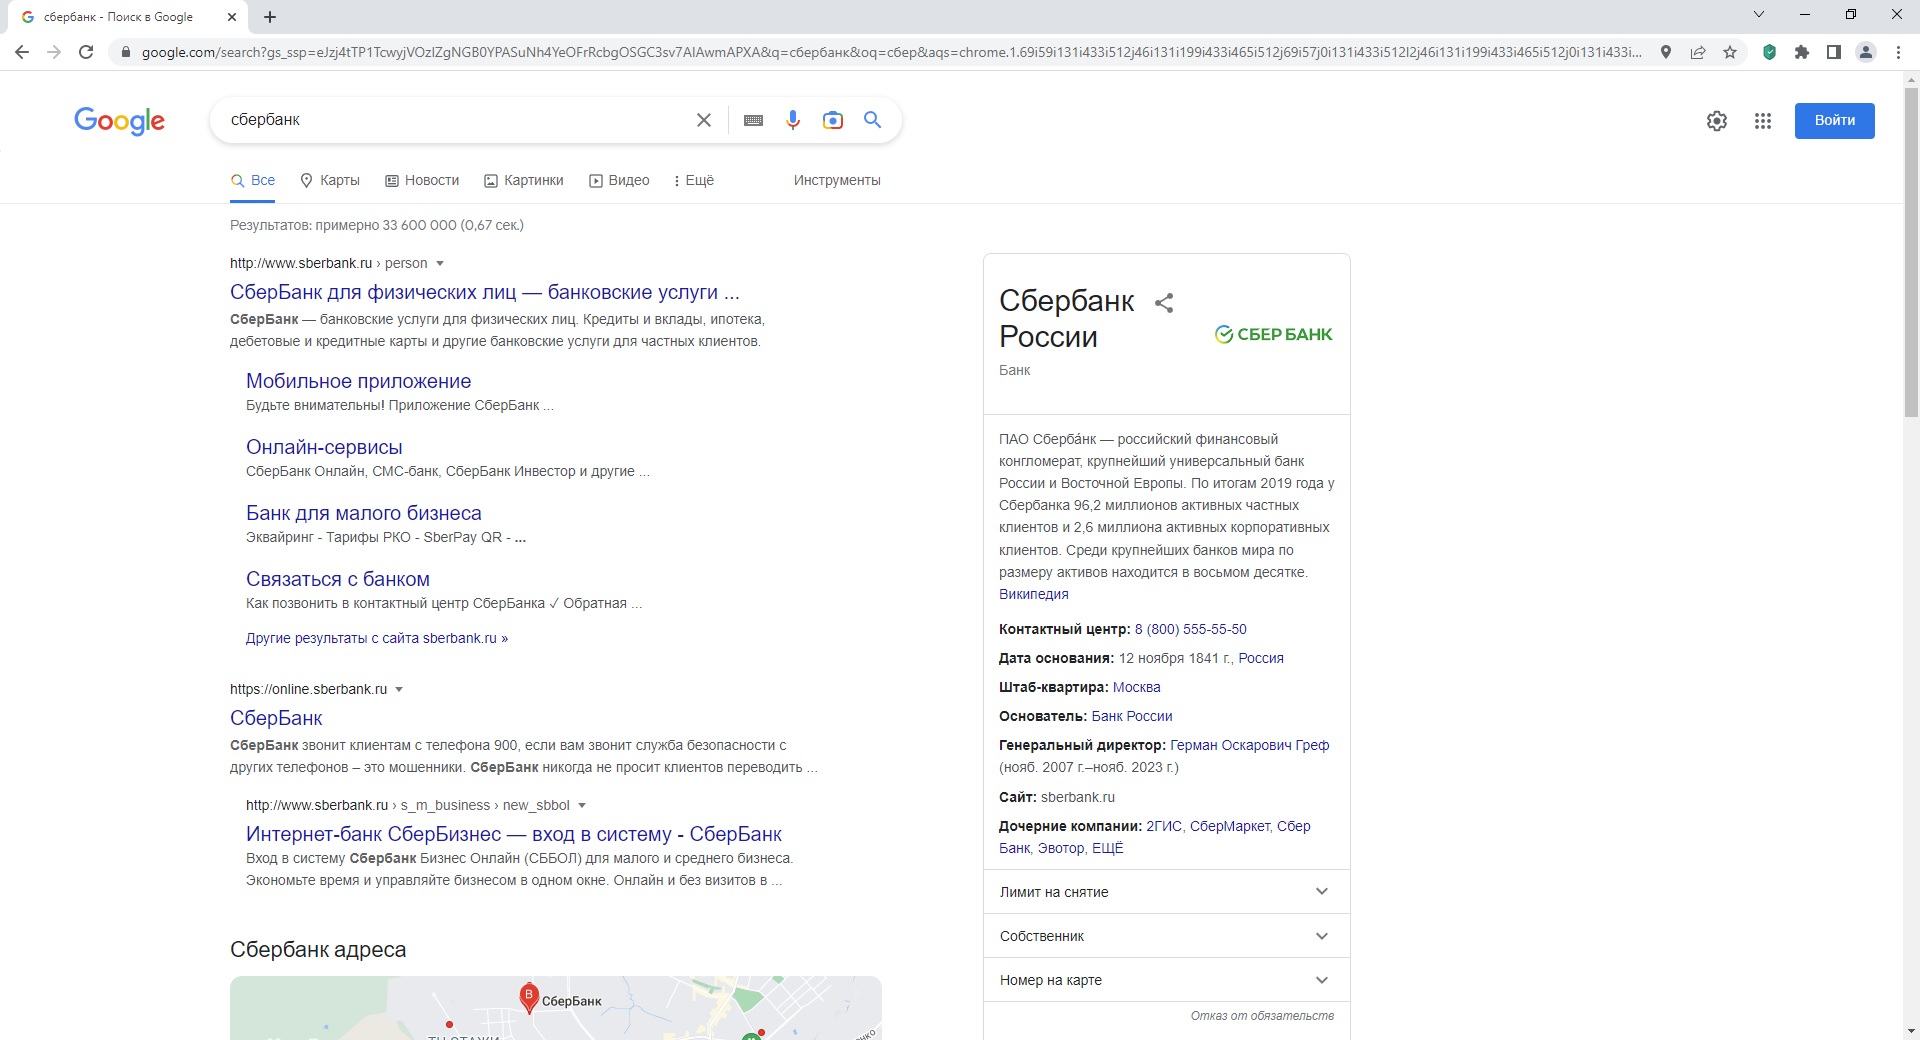Call contact center 8 (800) 555-55-50
The height and width of the screenshot is (1040, 1920).
click(1191, 629)
